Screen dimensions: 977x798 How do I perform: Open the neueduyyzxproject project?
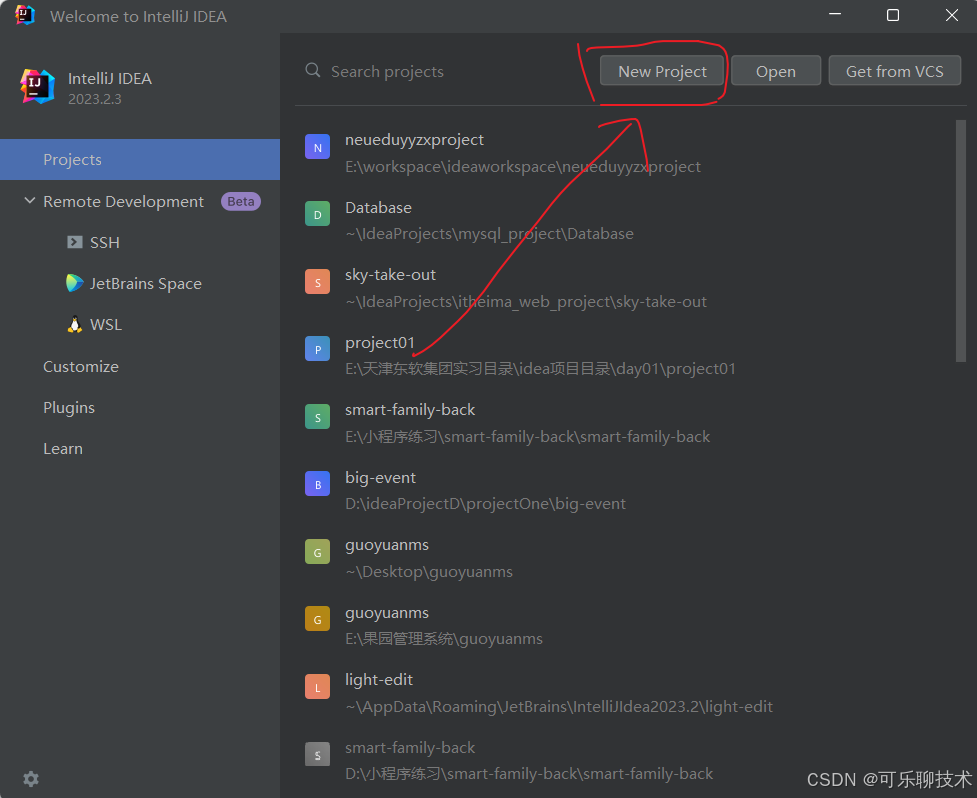coord(414,140)
